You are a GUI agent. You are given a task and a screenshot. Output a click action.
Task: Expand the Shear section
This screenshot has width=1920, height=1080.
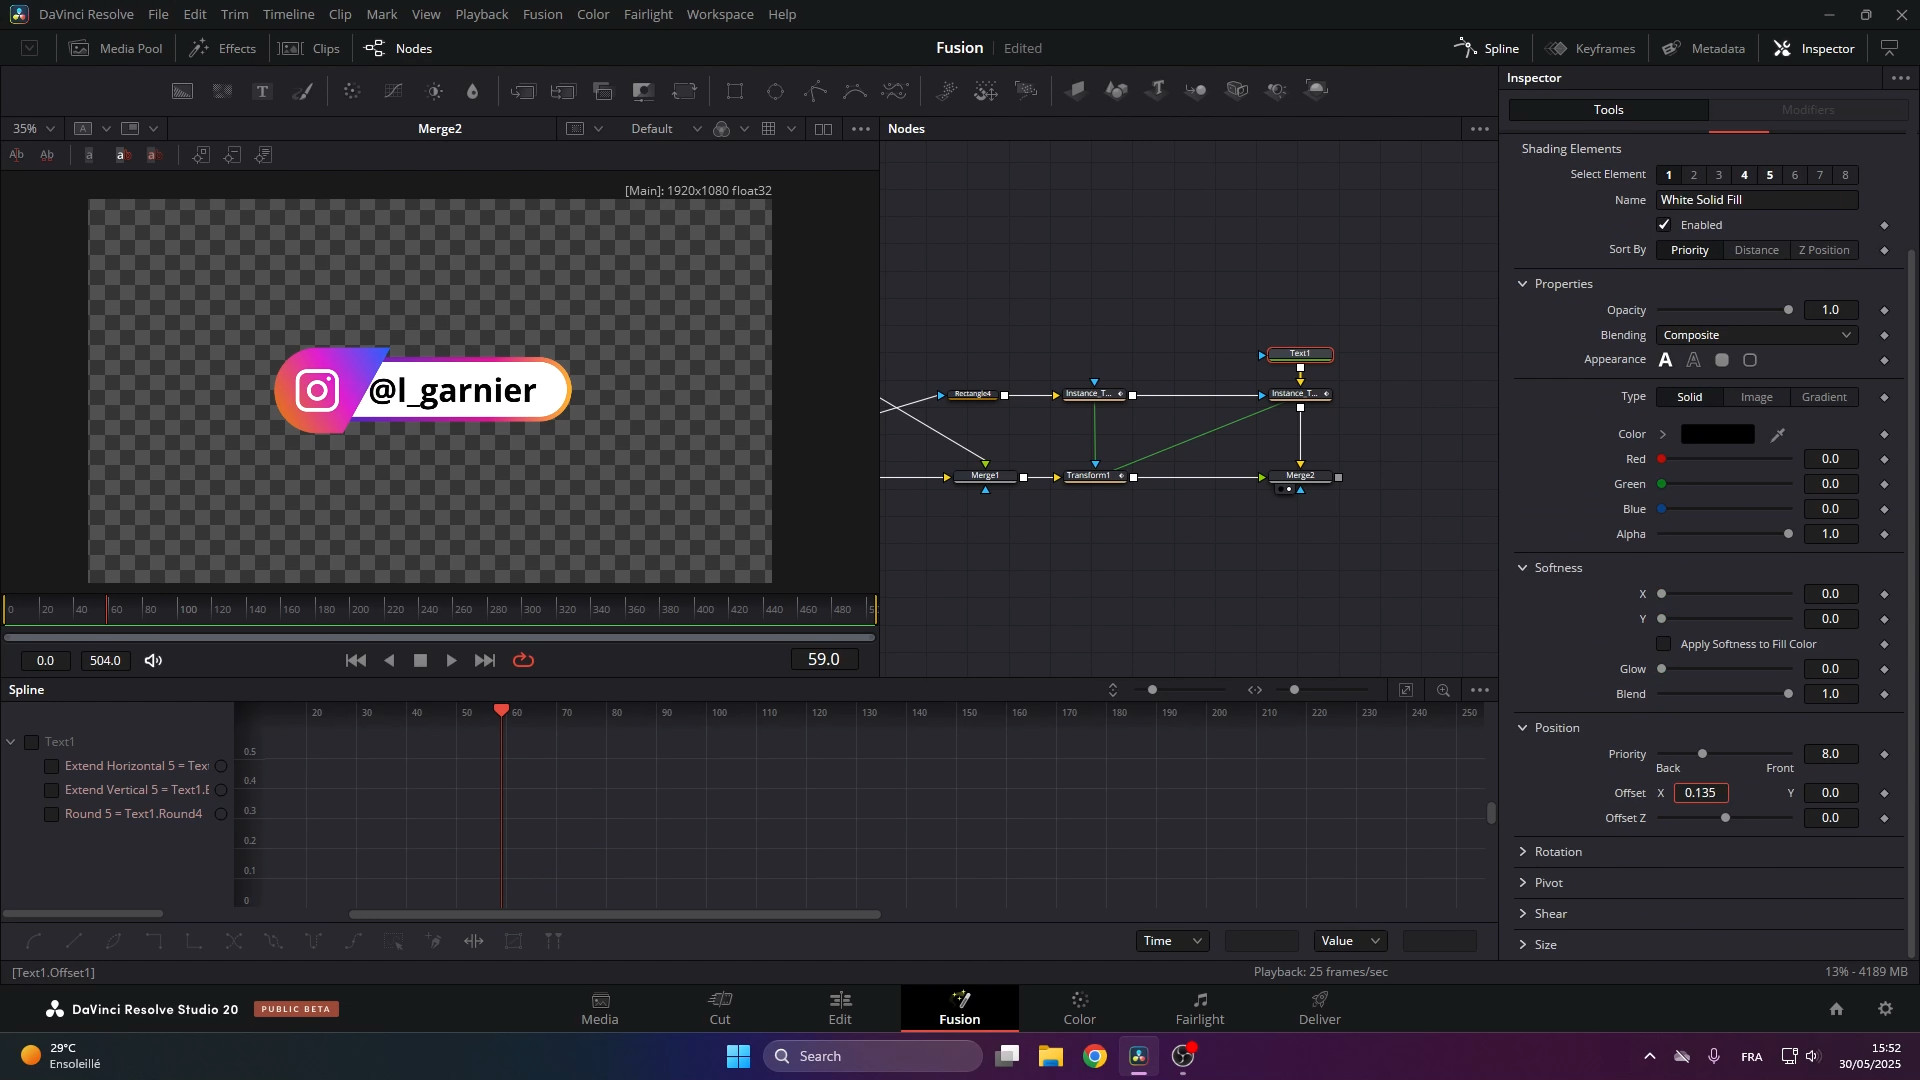click(x=1523, y=914)
